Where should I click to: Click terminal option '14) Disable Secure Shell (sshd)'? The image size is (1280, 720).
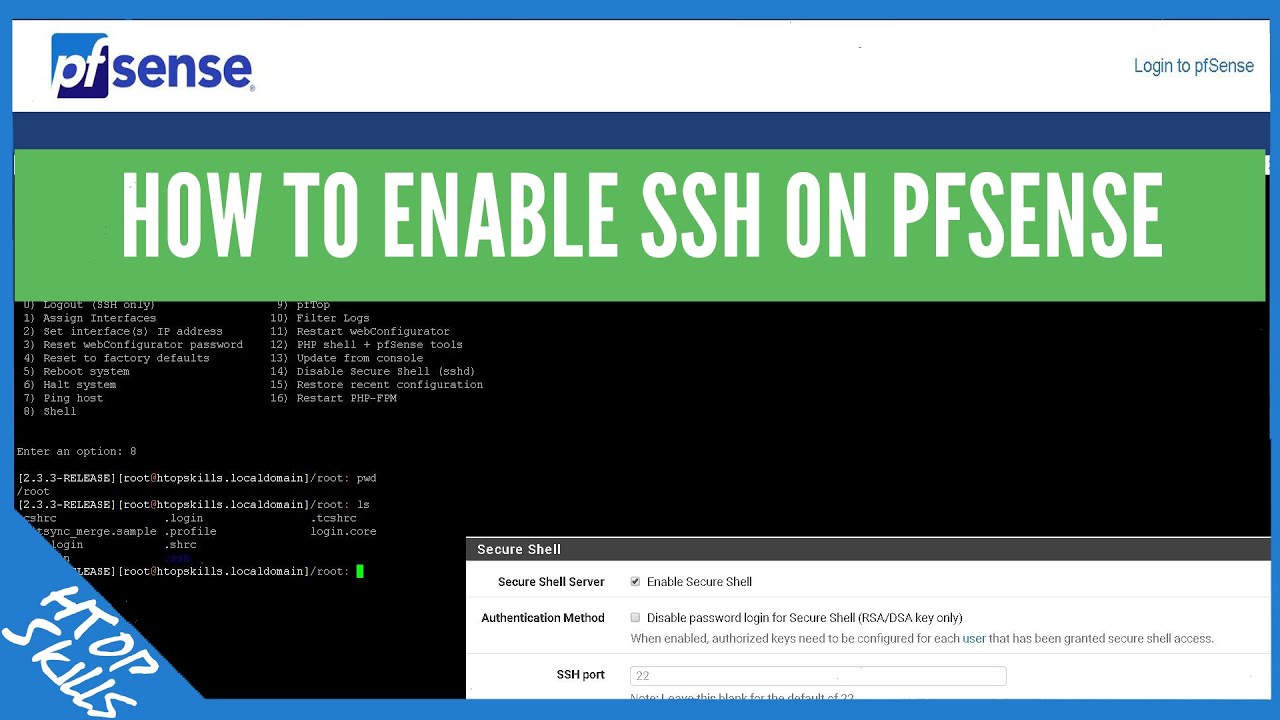373,371
